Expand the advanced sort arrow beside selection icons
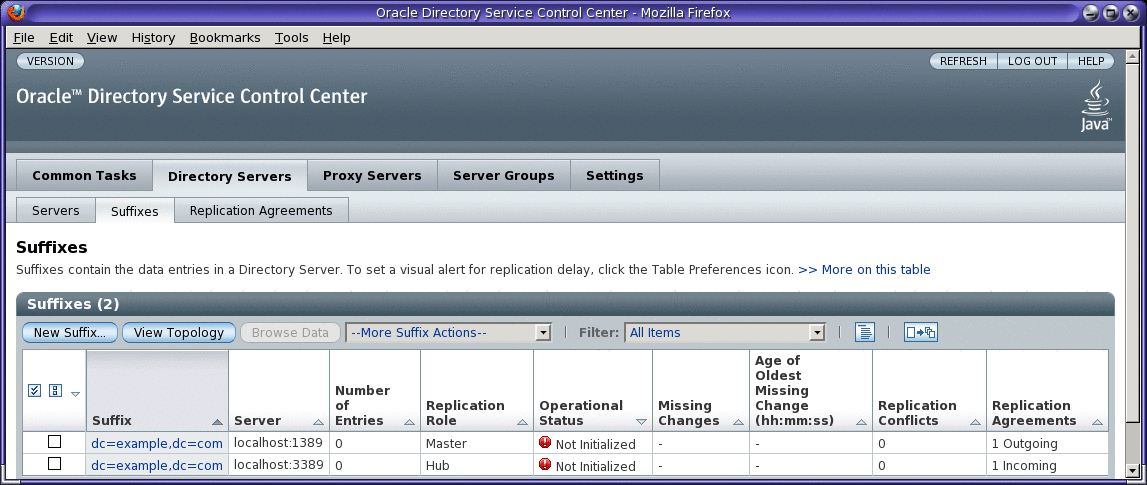1147x485 pixels. 75,394
